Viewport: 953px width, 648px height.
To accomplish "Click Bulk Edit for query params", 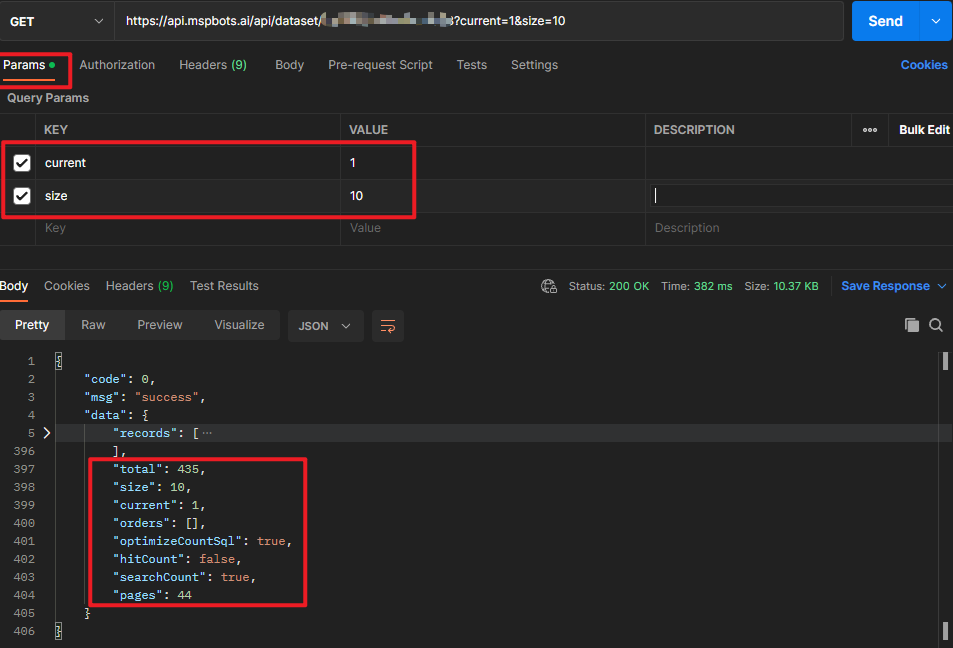I will [x=923, y=130].
